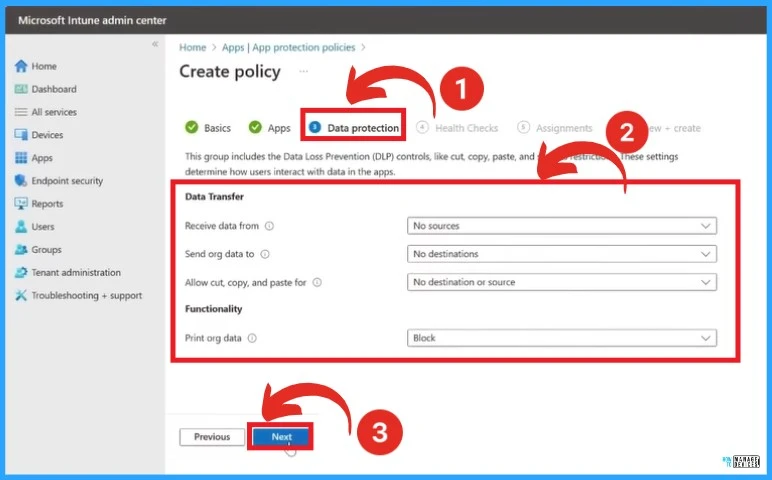This screenshot has width=772, height=480.
Task: Click the Apps grid icon in sidebar
Action: click(21, 158)
